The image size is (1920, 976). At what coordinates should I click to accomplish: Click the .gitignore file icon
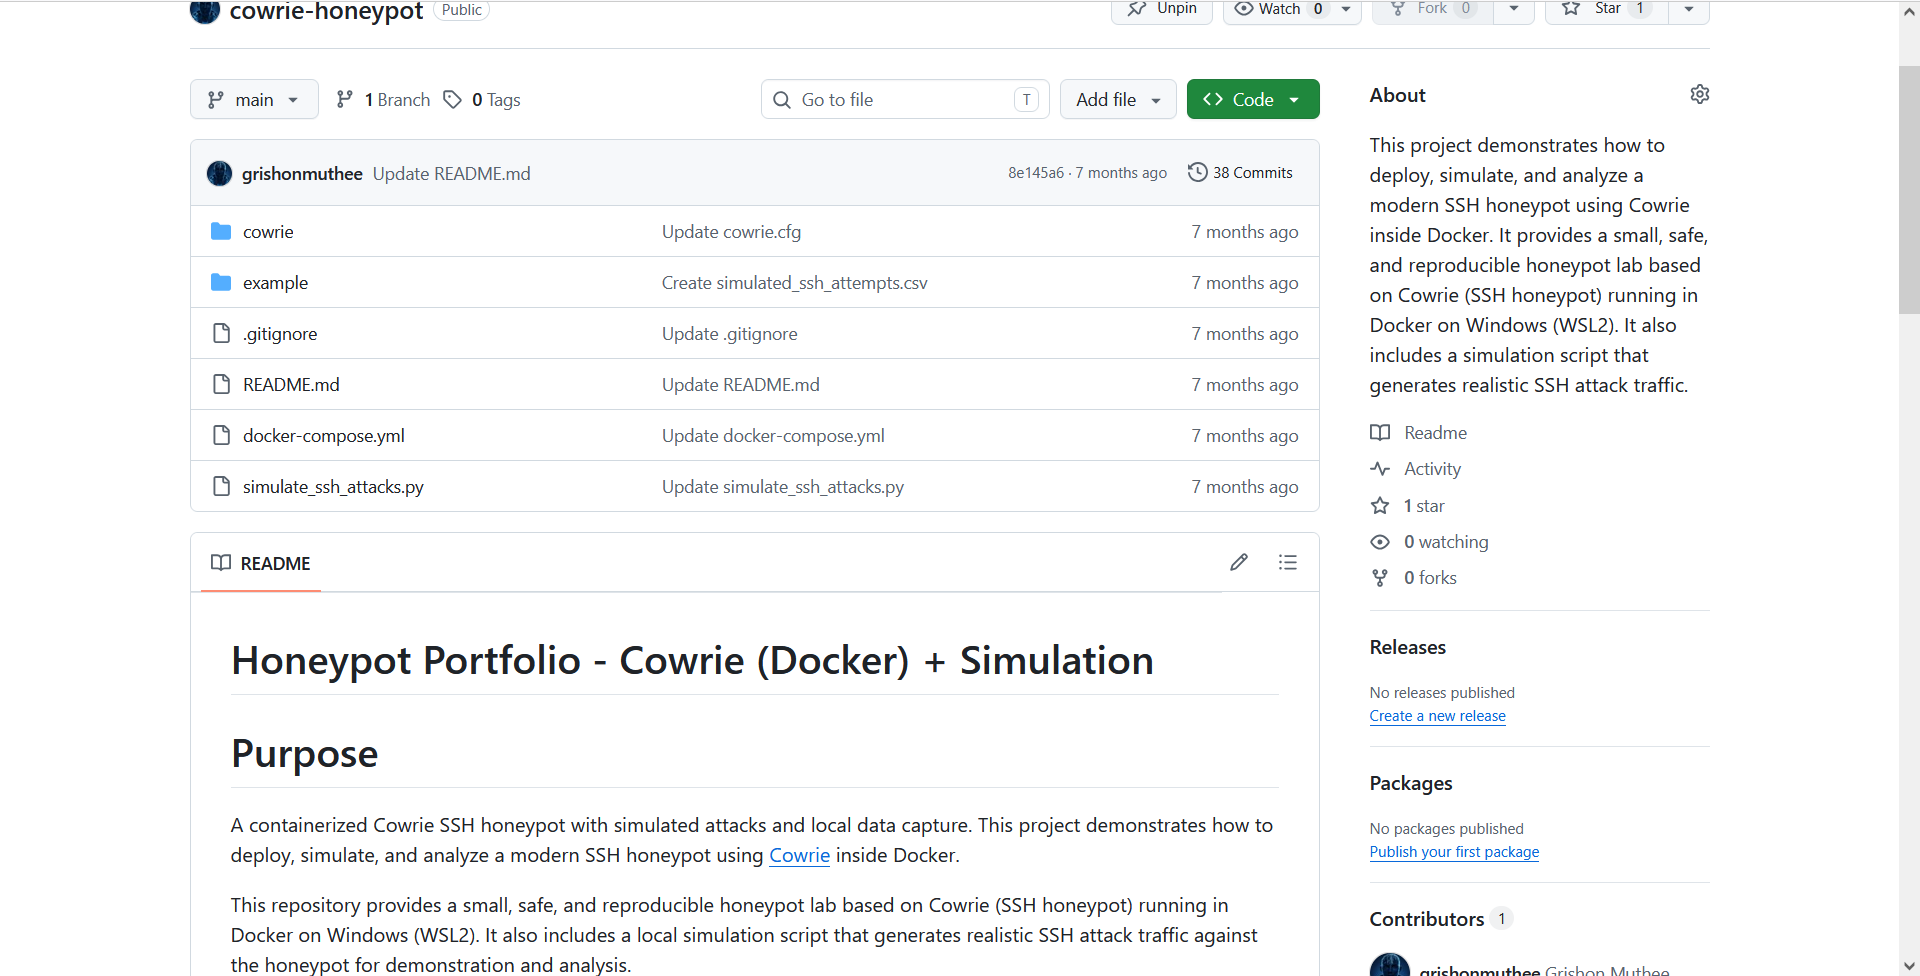[221, 333]
